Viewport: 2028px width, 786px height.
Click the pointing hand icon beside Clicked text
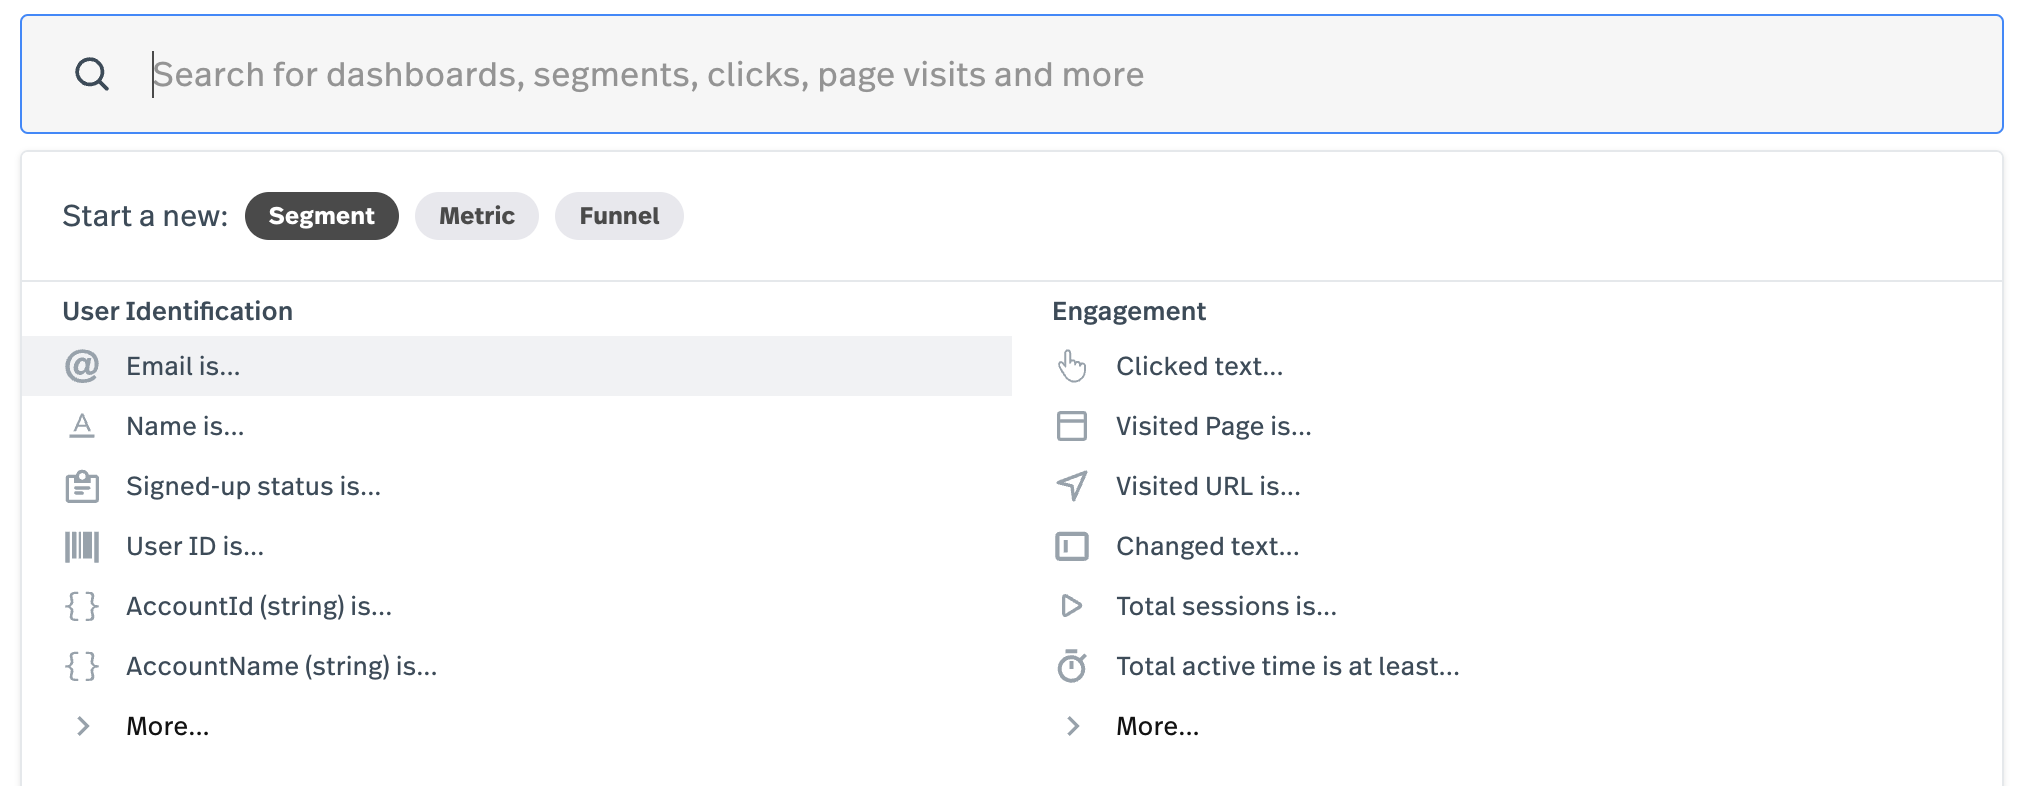click(1072, 366)
